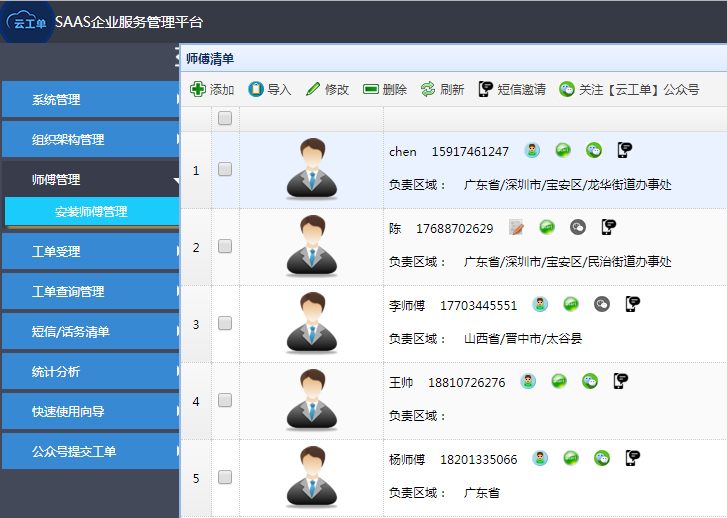Select the checkbox for row 3 李师傅
The width and height of the screenshot is (727, 518).
[x=225, y=323]
